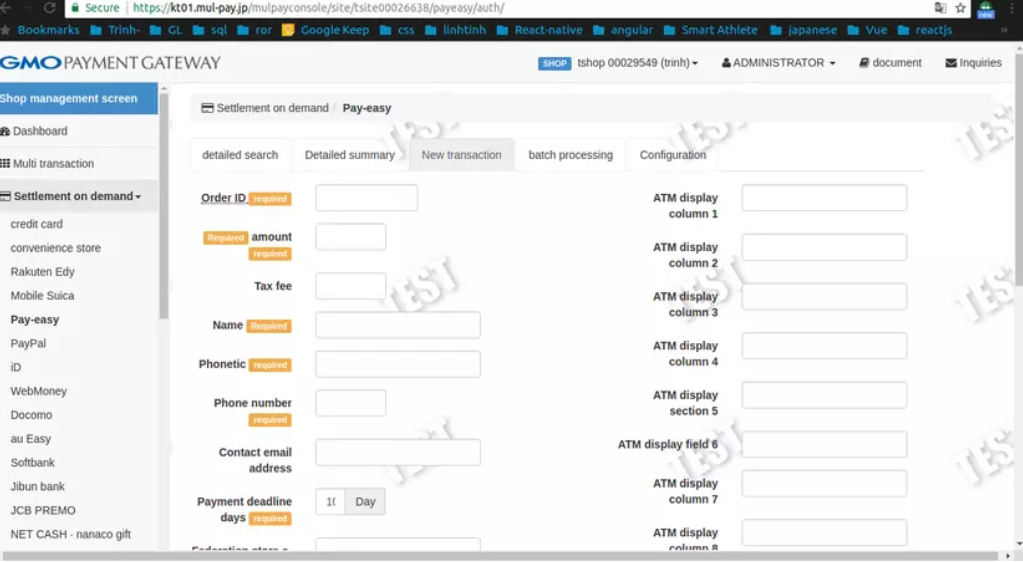Click the horizontal scrollbar at page bottom
Image resolution: width=1023 pixels, height=563 pixels.
click(500, 555)
